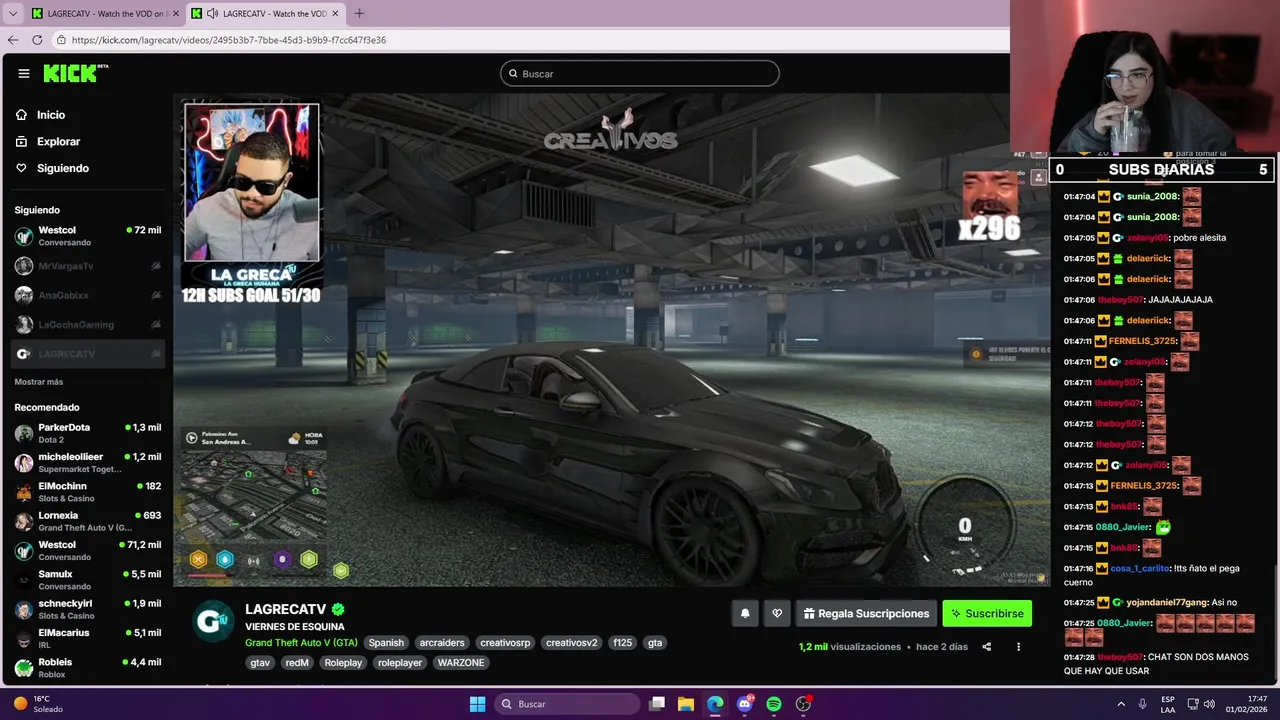This screenshot has height=720, width=1280.
Task: Select the Spanish language tag
Action: tap(386, 643)
